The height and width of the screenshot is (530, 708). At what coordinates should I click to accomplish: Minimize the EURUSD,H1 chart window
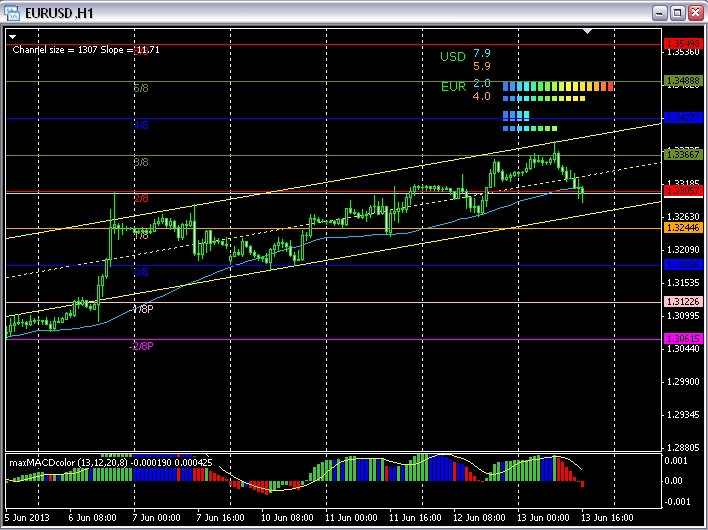660,13
